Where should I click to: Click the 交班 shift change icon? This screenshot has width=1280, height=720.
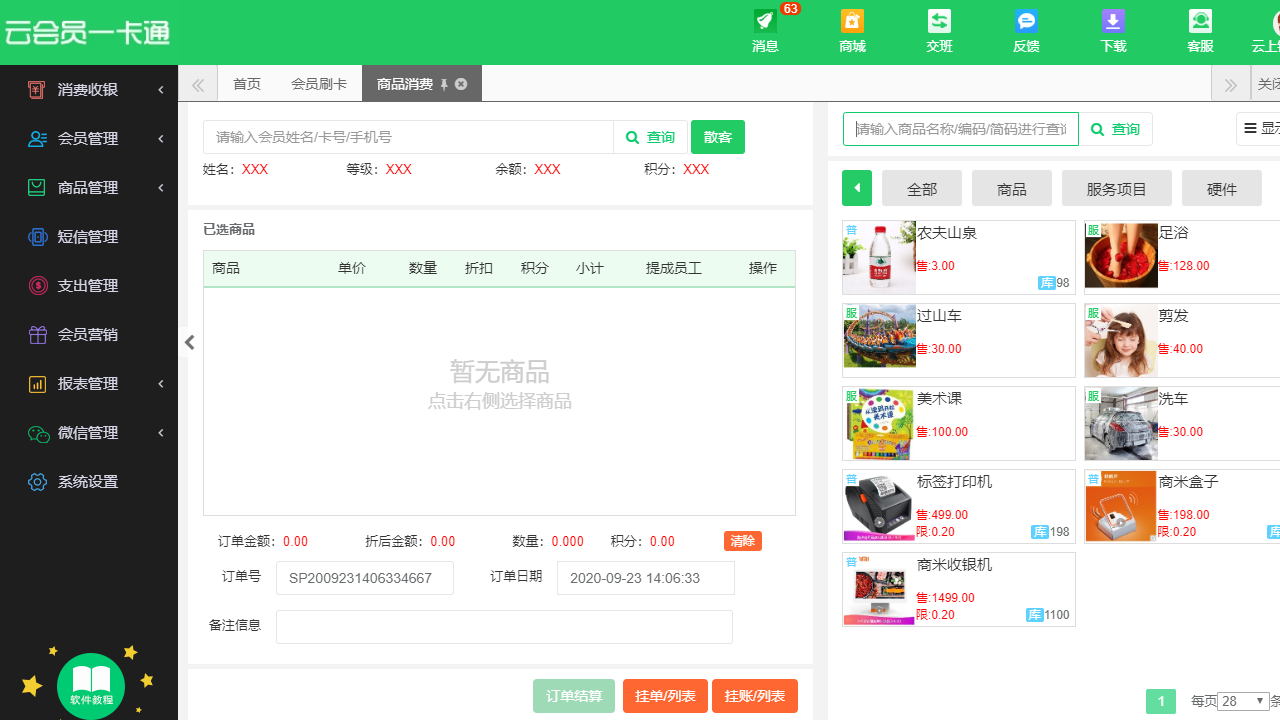coord(939,32)
